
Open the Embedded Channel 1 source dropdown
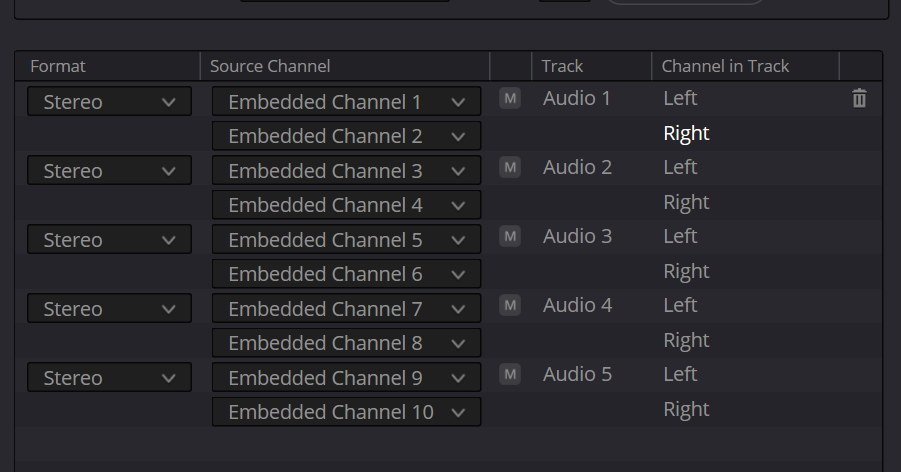click(346, 102)
